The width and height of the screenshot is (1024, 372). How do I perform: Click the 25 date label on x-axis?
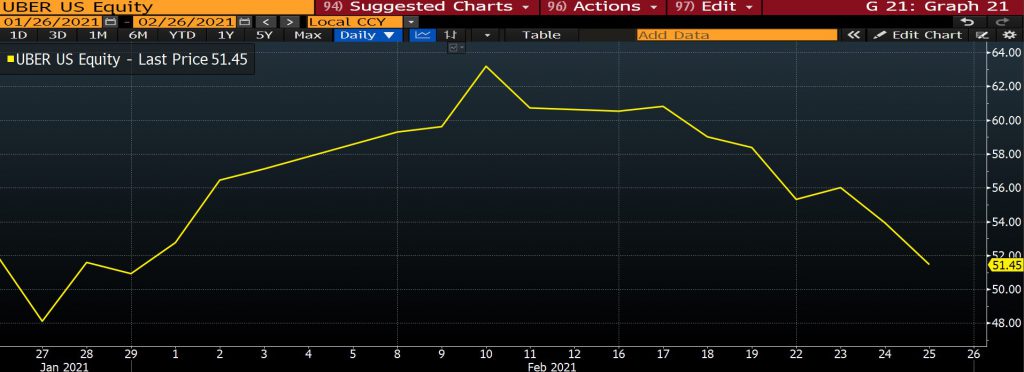[929, 355]
